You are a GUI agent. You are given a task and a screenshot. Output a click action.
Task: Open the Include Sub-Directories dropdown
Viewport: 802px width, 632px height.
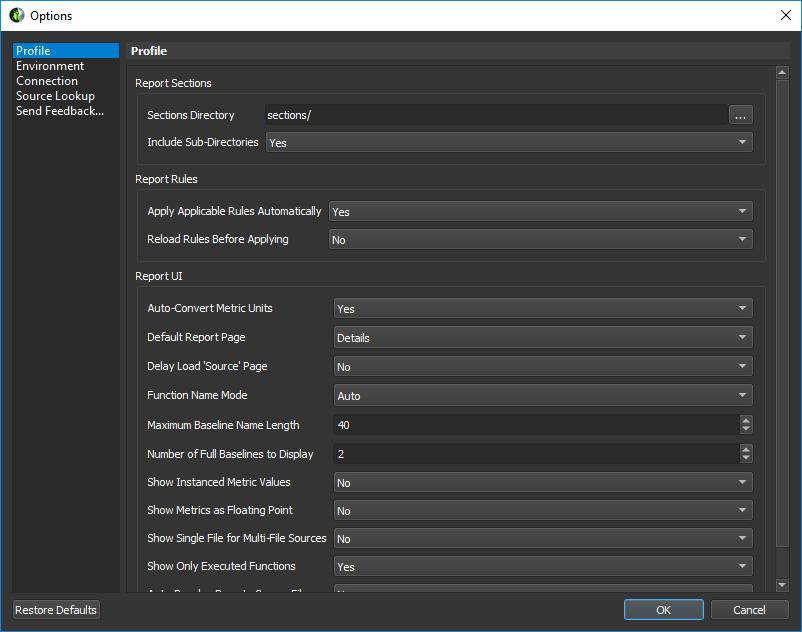[508, 143]
